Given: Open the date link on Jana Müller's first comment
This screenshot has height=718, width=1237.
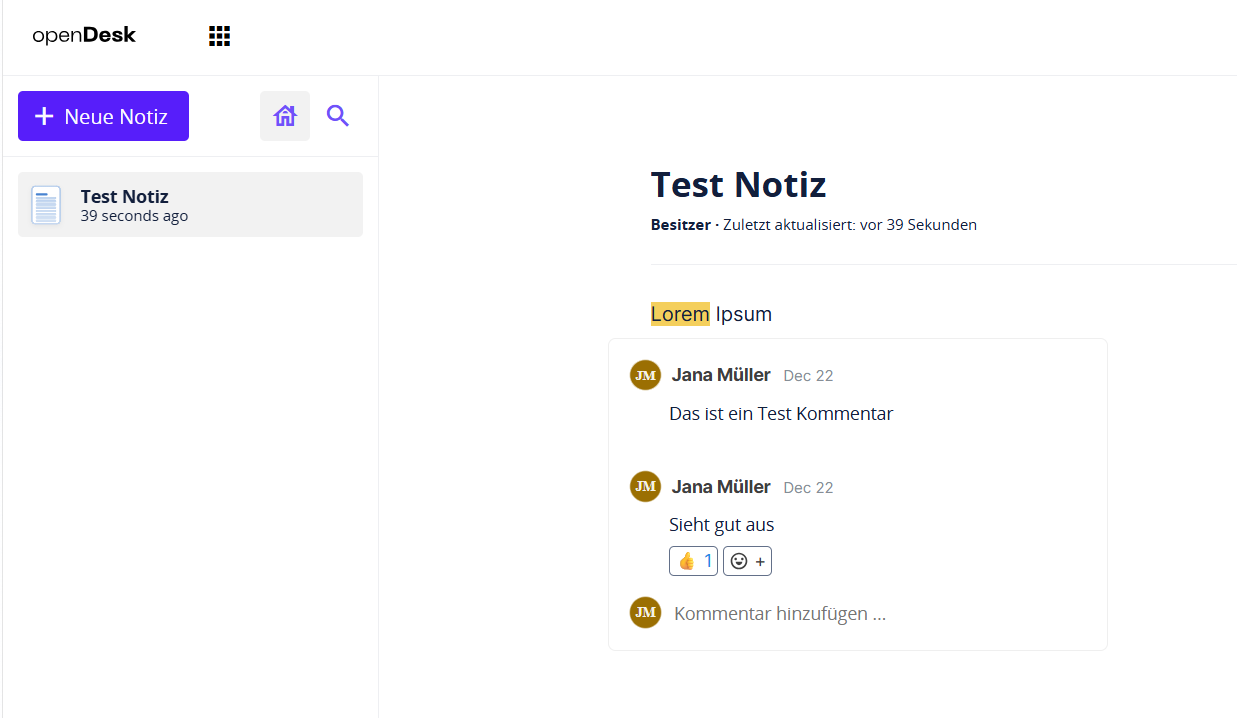Looking at the screenshot, I should point(808,375).
